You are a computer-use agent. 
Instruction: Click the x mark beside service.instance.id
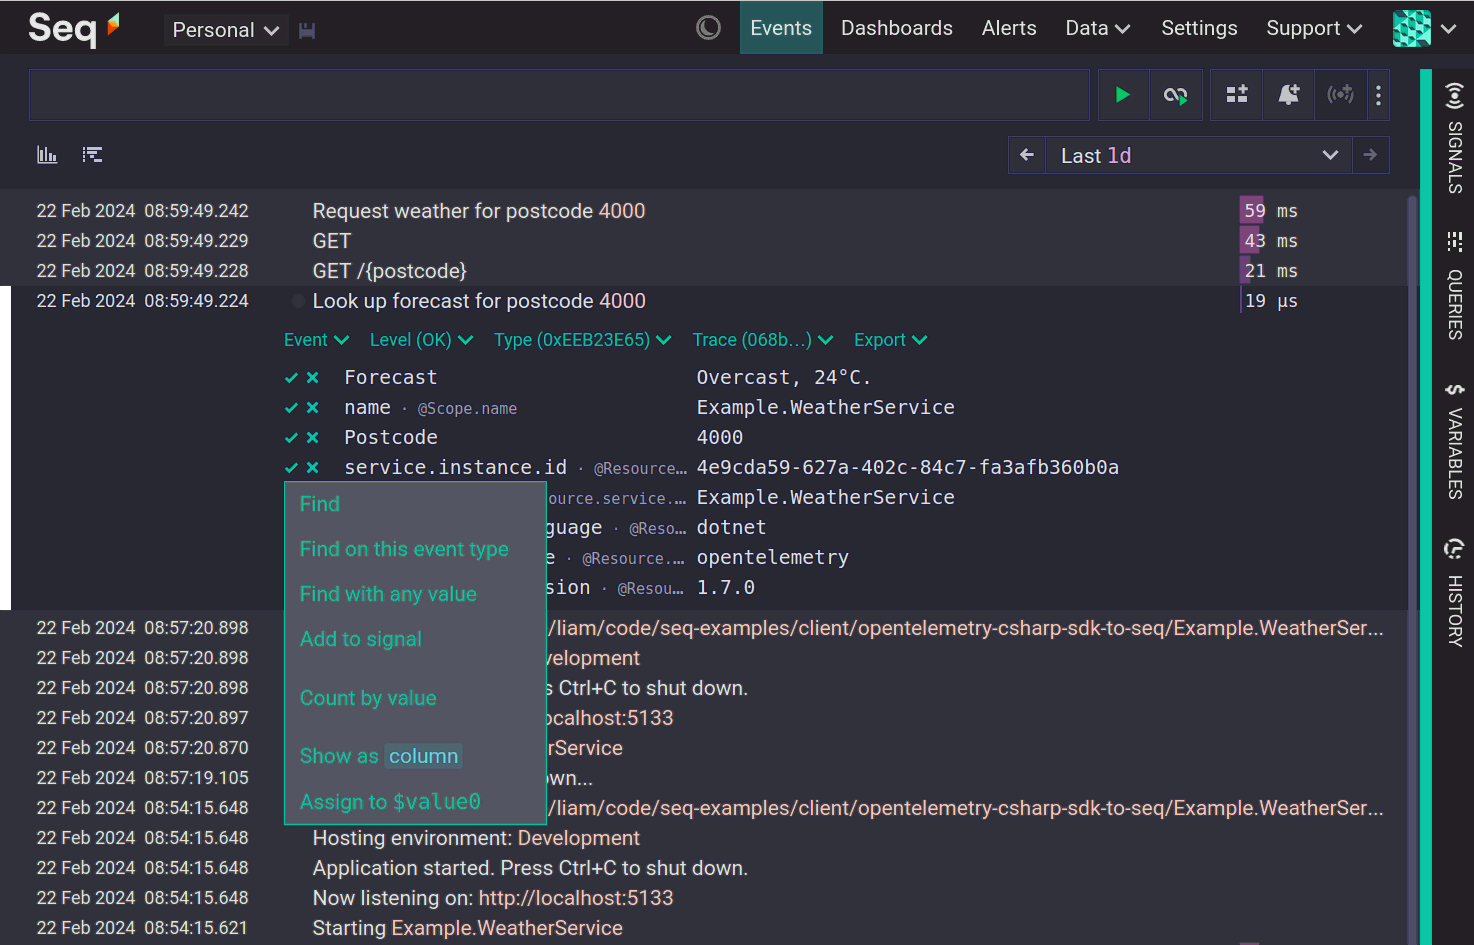coord(313,468)
